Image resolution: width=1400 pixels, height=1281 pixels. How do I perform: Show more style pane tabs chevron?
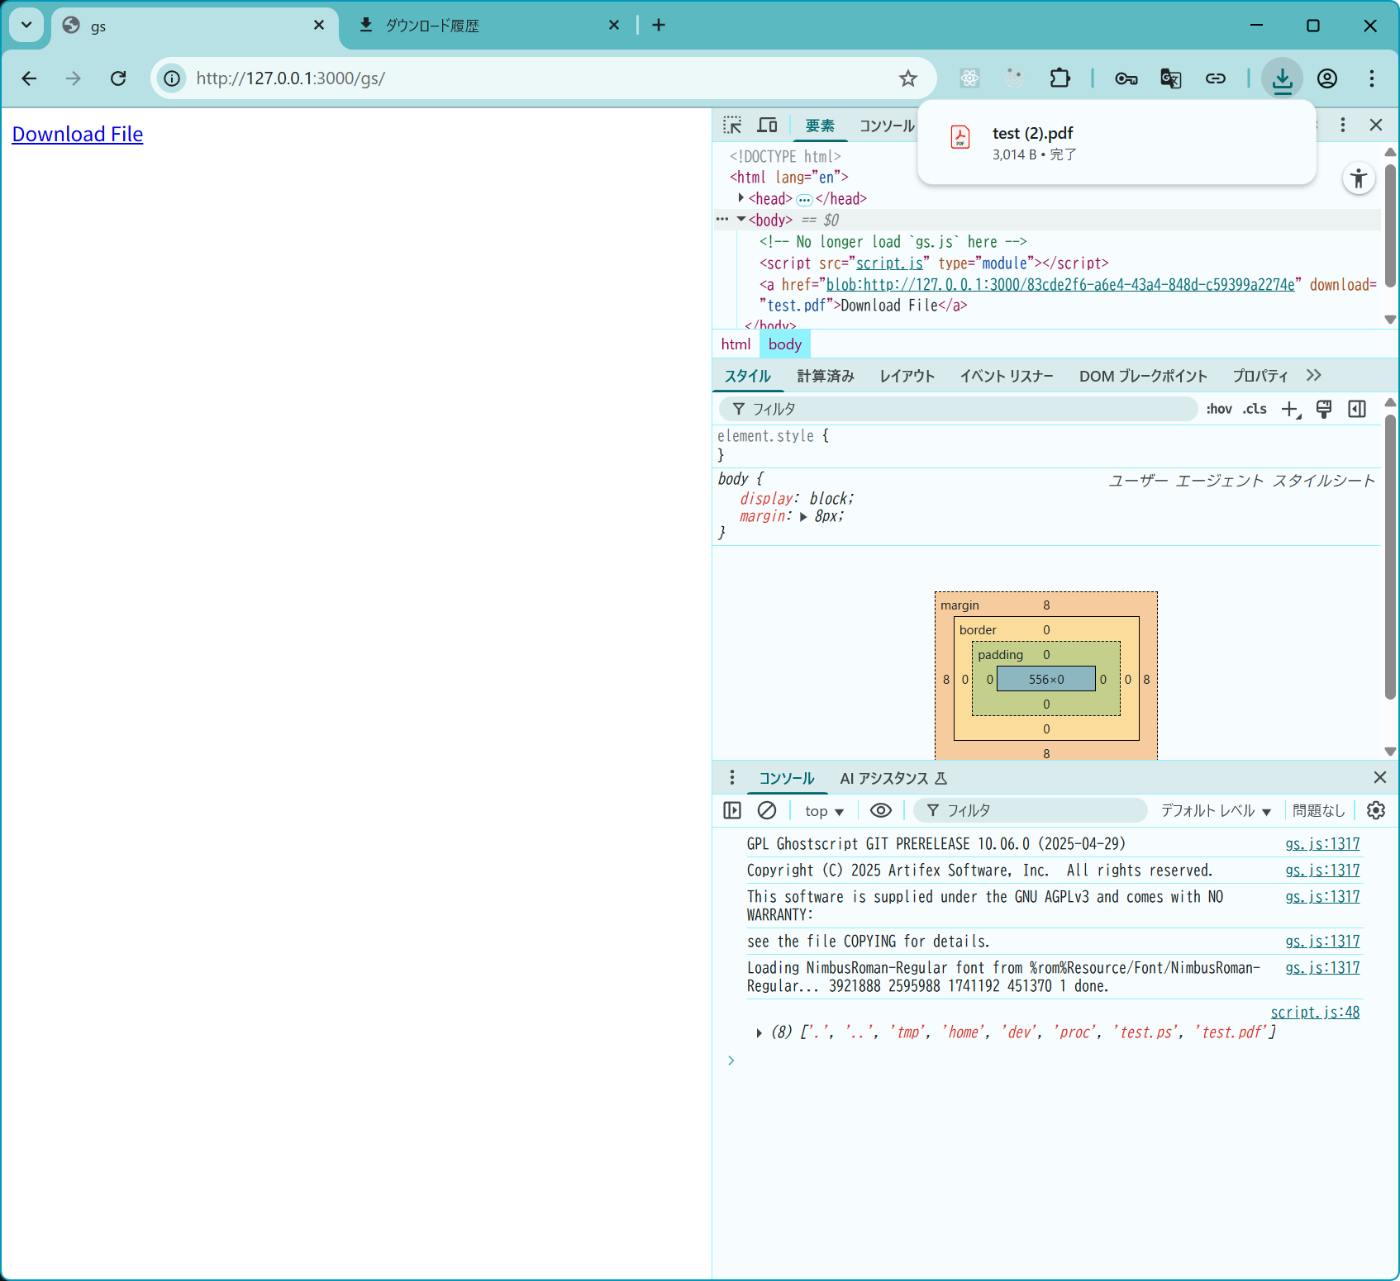[x=1314, y=375]
